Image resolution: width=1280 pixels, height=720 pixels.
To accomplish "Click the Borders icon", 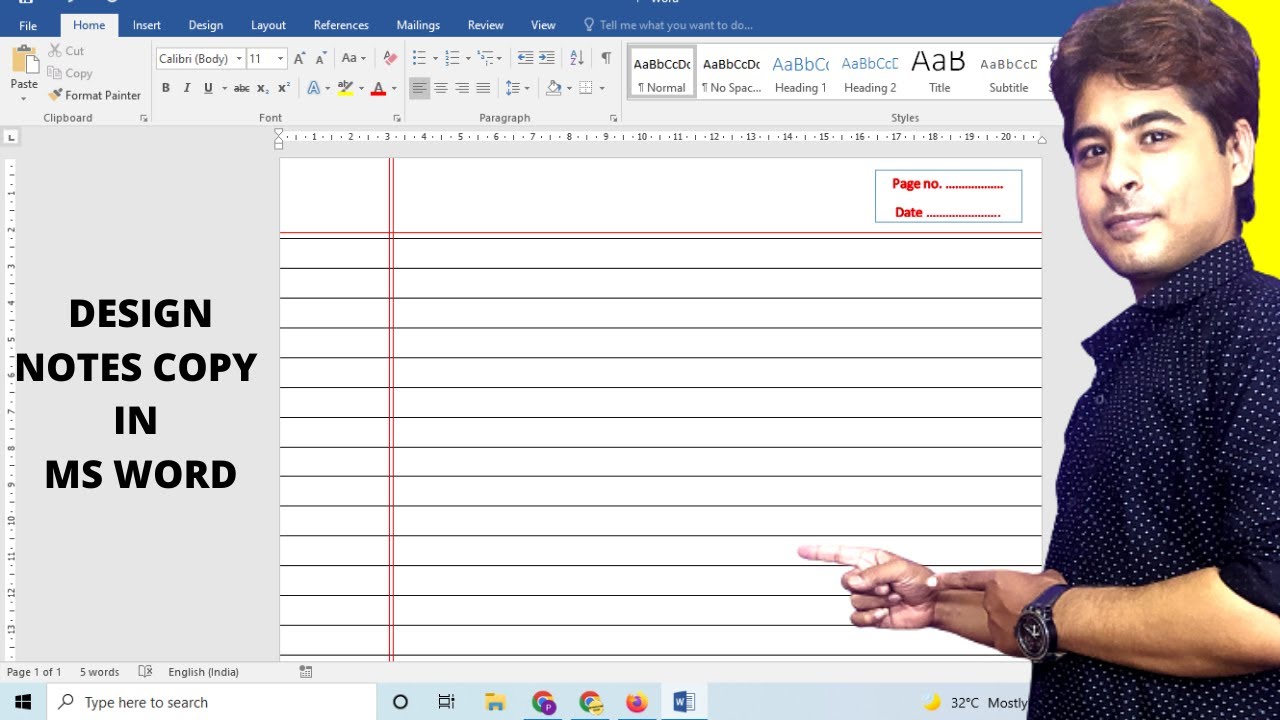I will 586,88.
